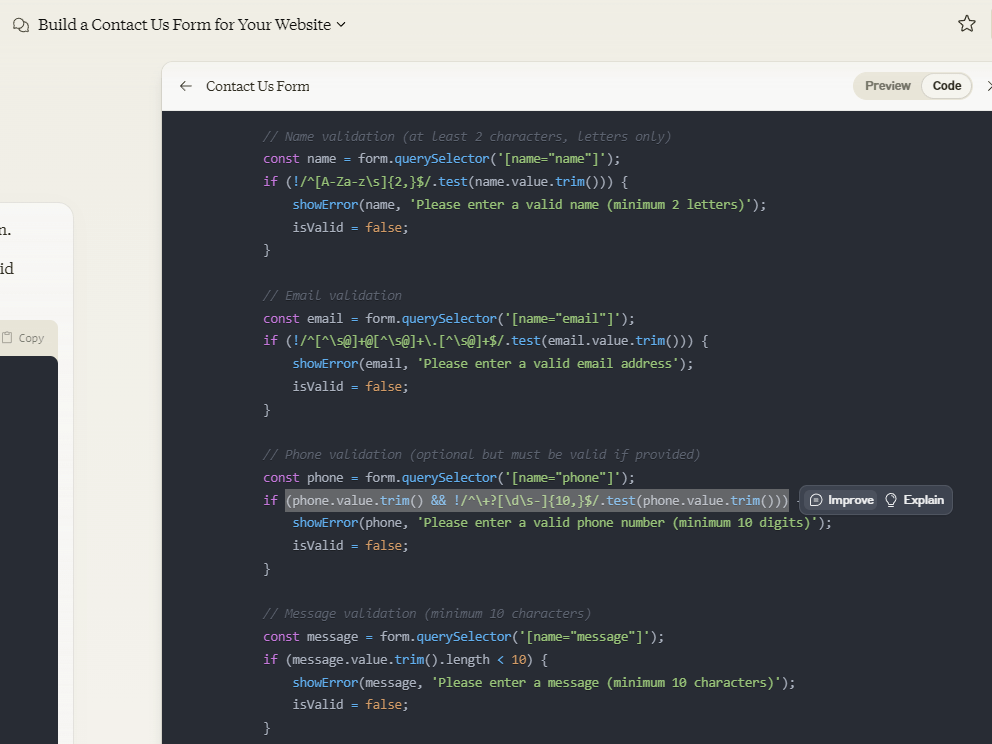Click the 'const message = form.querySelector' line
992x744 pixels.
pyautogui.click(x=464, y=636)
